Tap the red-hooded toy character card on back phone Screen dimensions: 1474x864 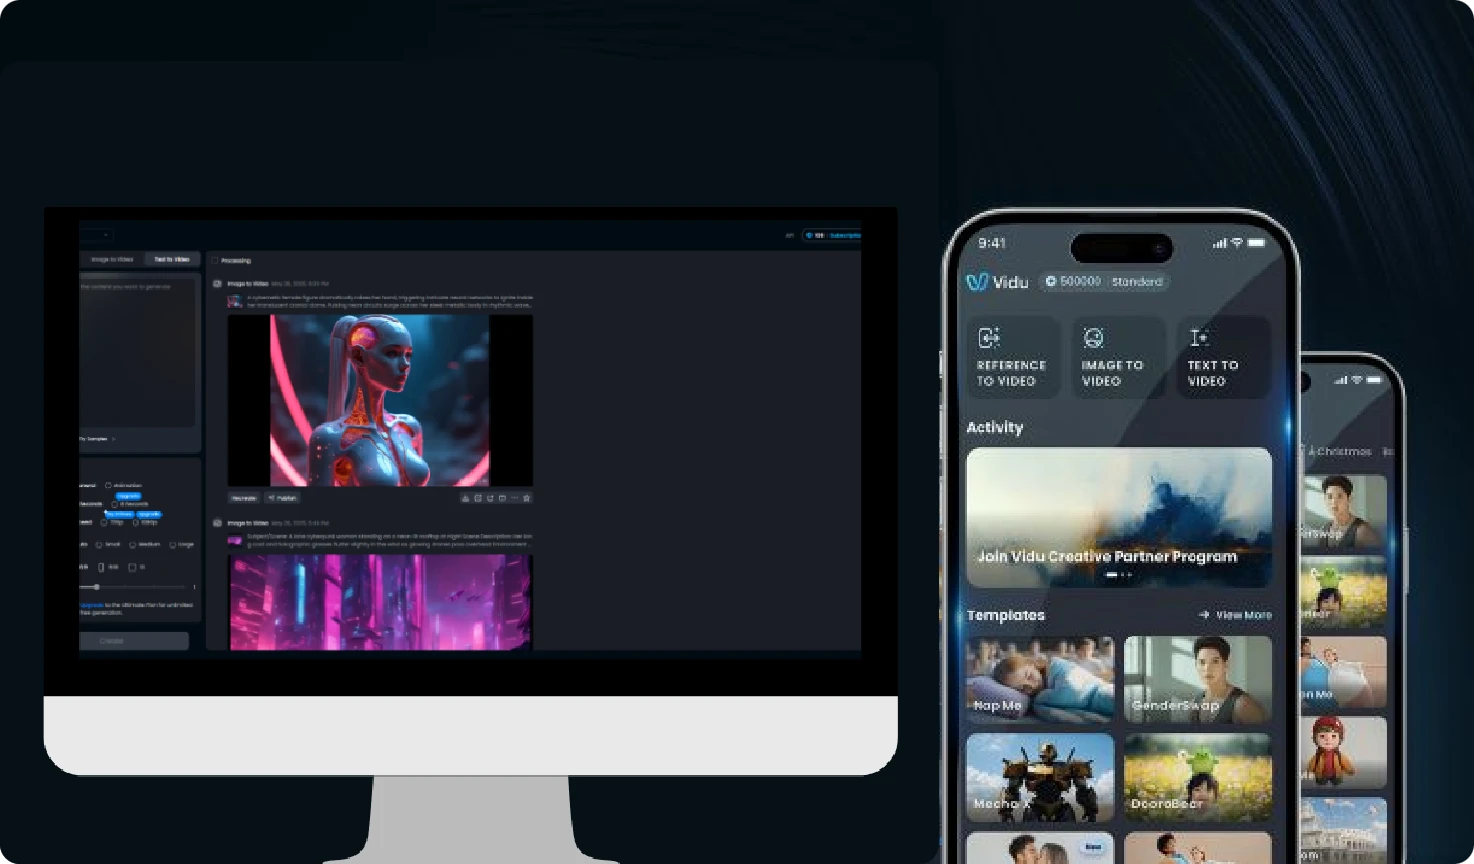pyautogui.click(x=1343, y=751)
